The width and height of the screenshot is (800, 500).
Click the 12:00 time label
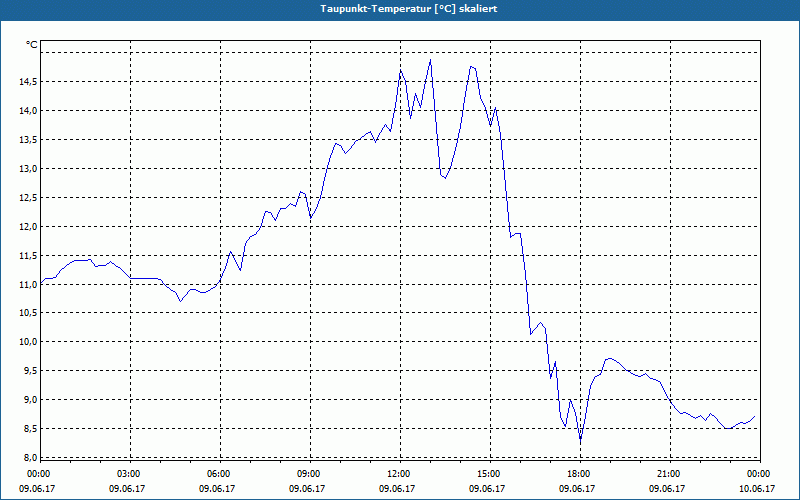[400, 474]
